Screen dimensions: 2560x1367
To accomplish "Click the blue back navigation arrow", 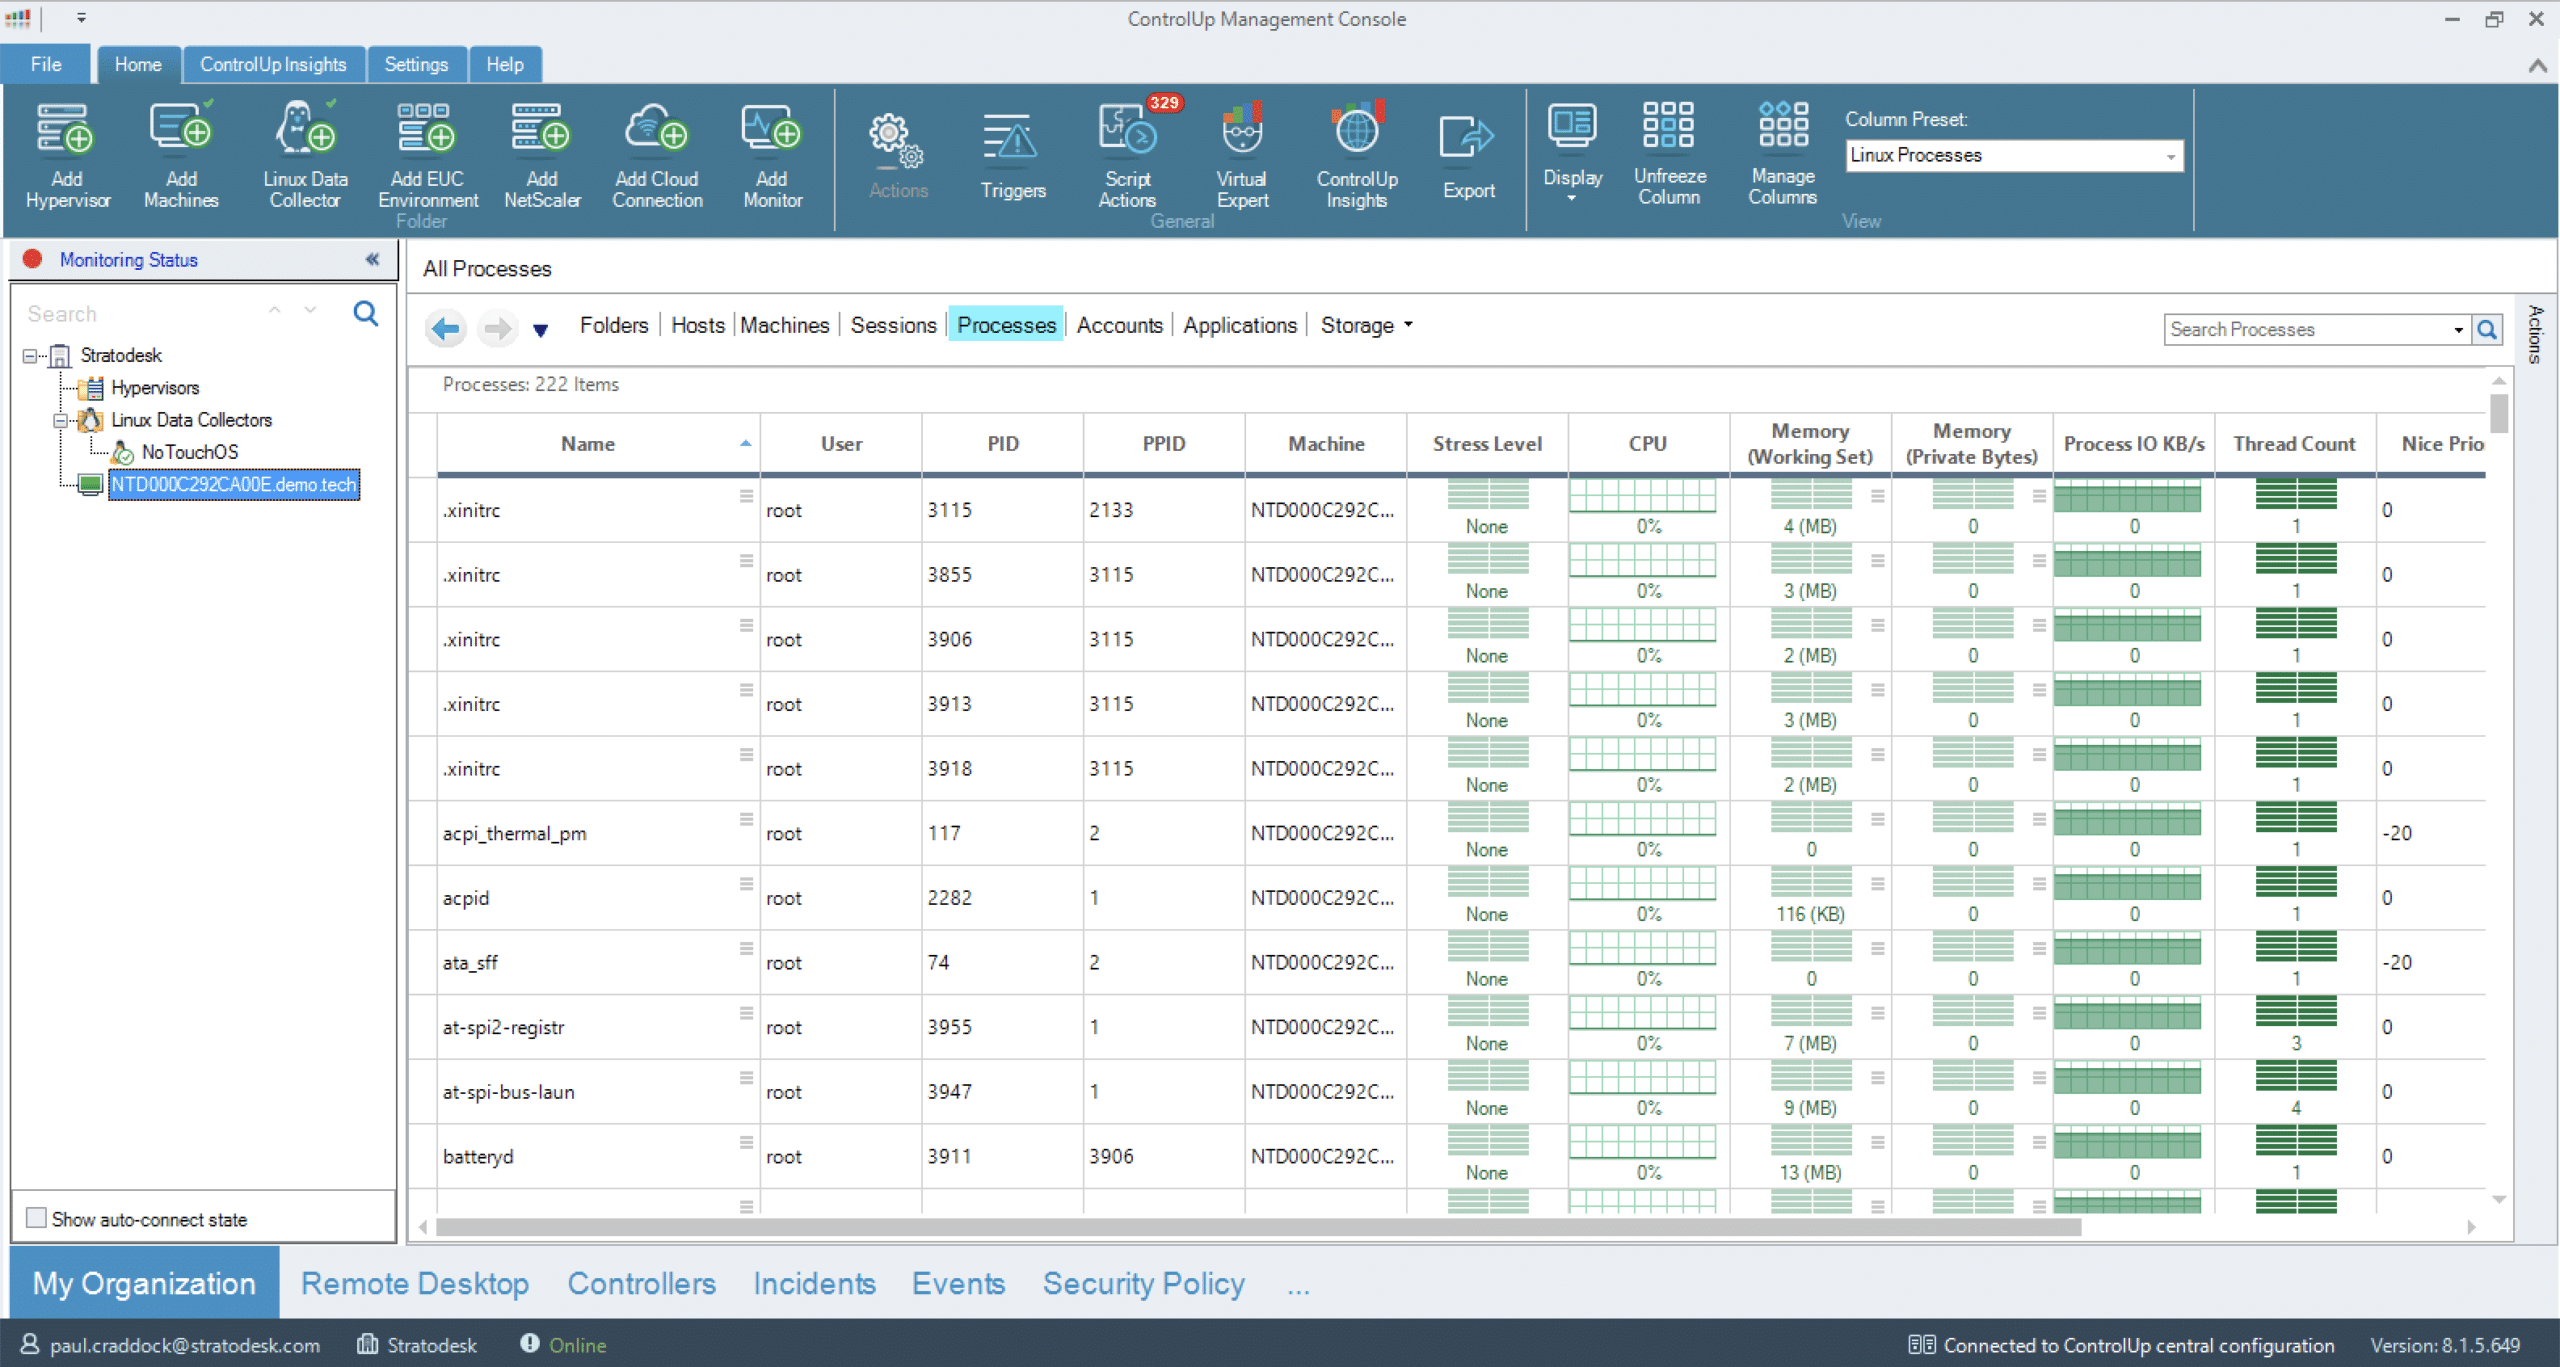I will click(446, 327).
